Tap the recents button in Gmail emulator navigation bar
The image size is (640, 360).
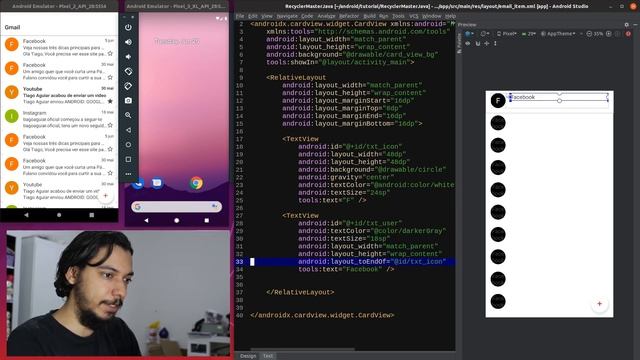(91, 215)
